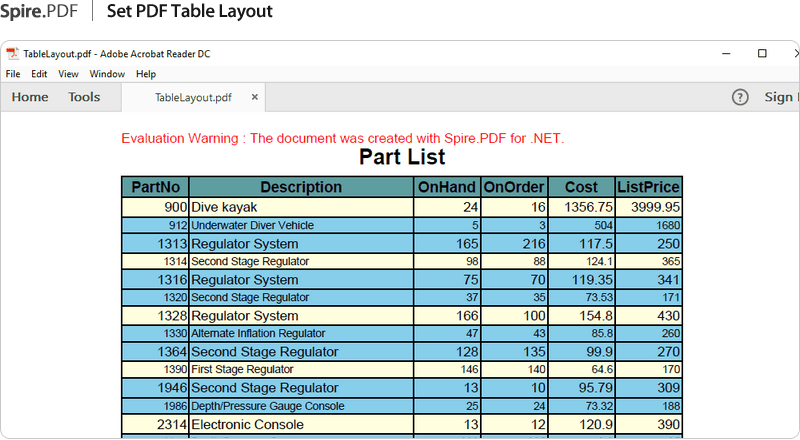Select the Dive kayak cell
The width and height of the screenshot is (800, 440).
[x=301, y=207]
